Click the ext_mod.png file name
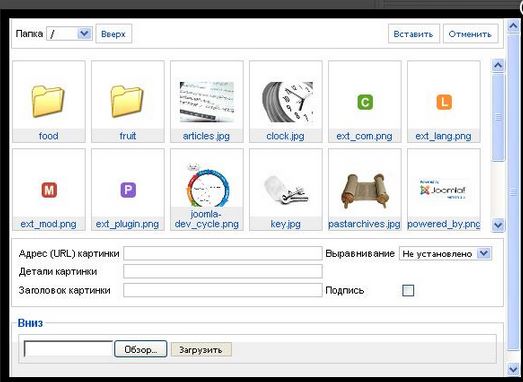523x382 pixels. [48, 224]
